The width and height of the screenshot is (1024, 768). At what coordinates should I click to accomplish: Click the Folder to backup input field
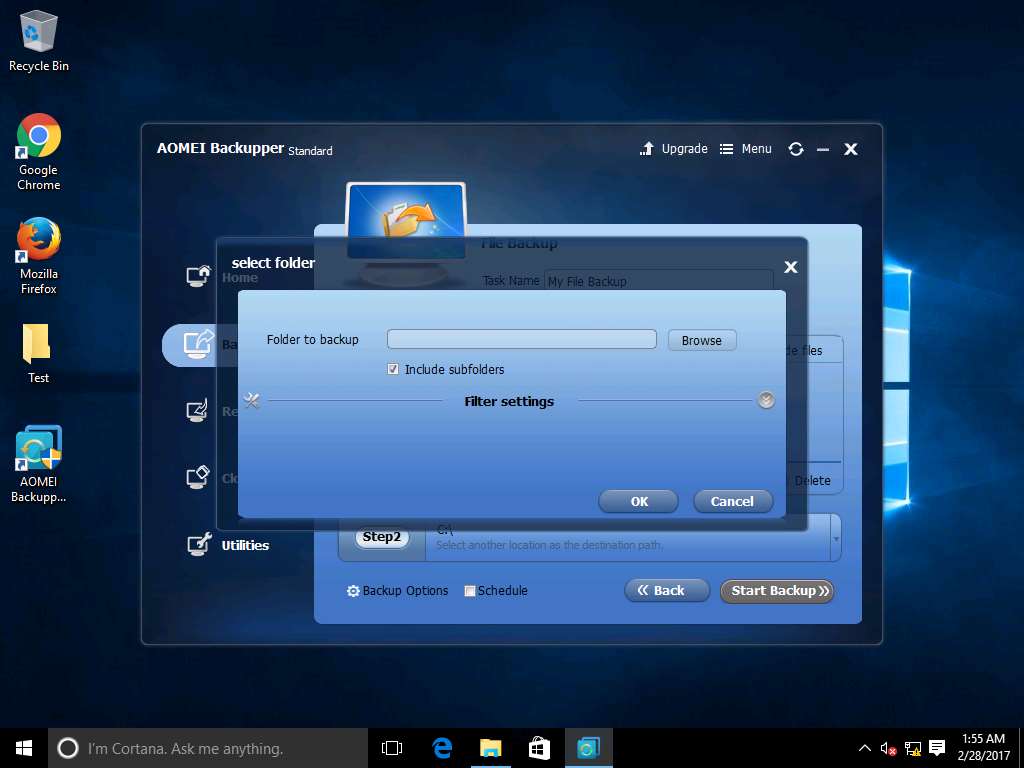pos(522,339)
